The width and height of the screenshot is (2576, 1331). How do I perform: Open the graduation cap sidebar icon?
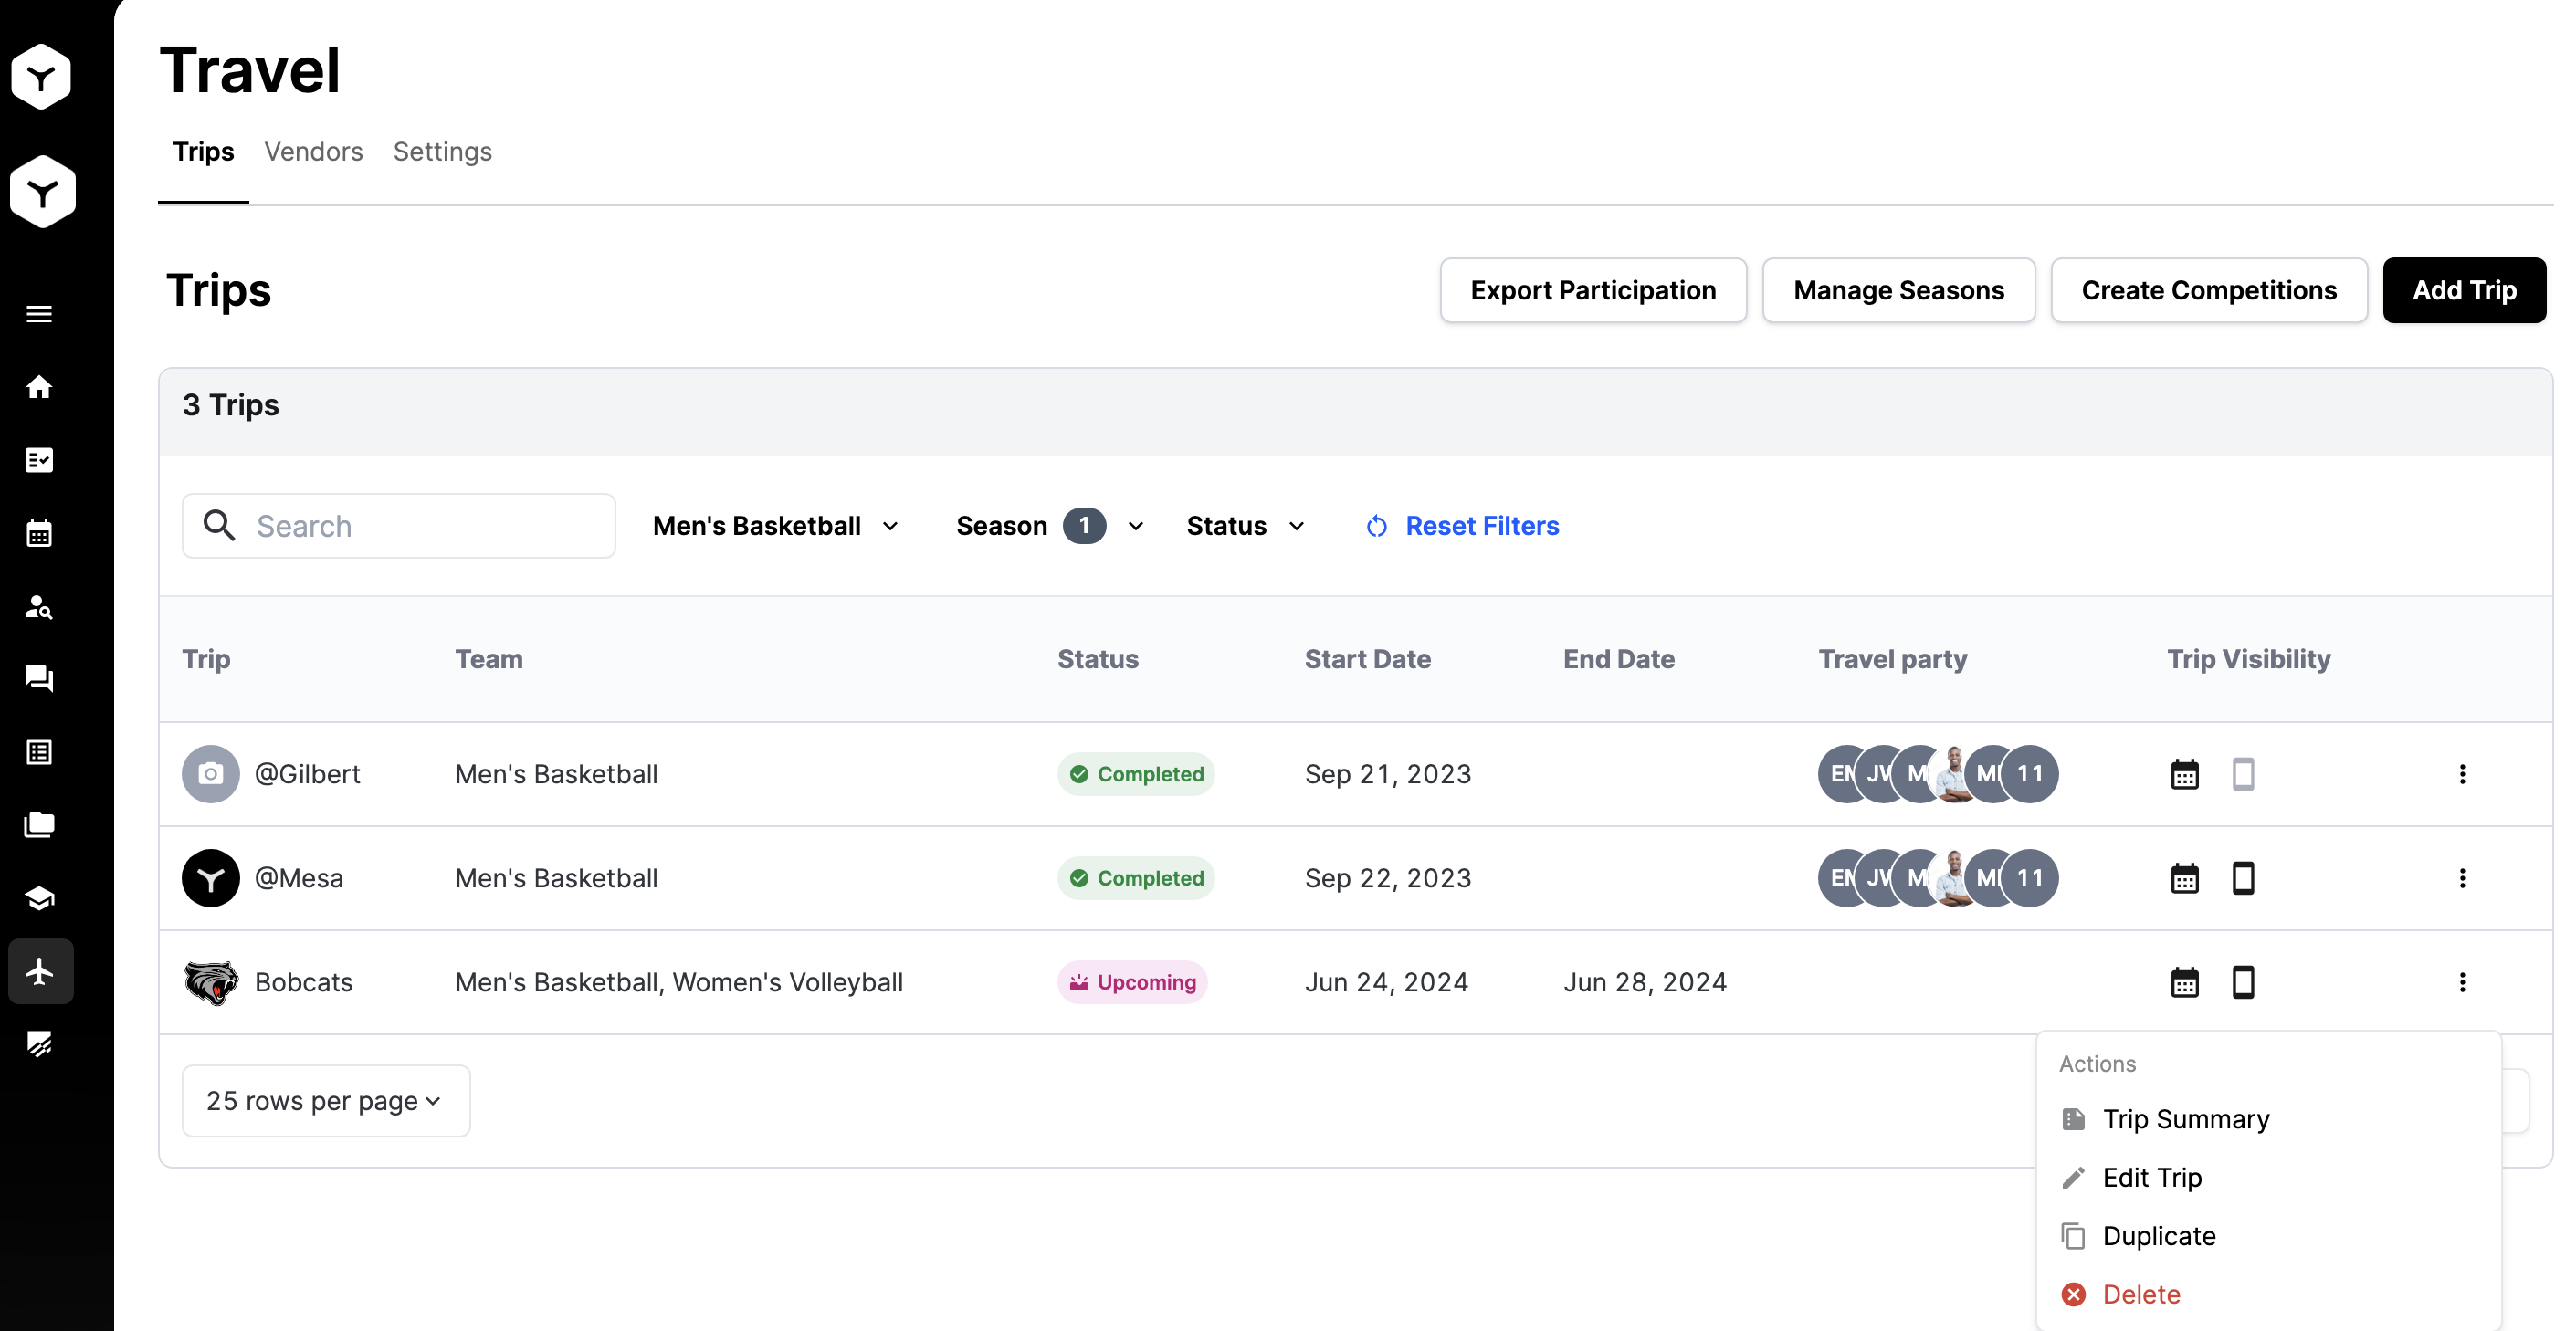point(39,898)
